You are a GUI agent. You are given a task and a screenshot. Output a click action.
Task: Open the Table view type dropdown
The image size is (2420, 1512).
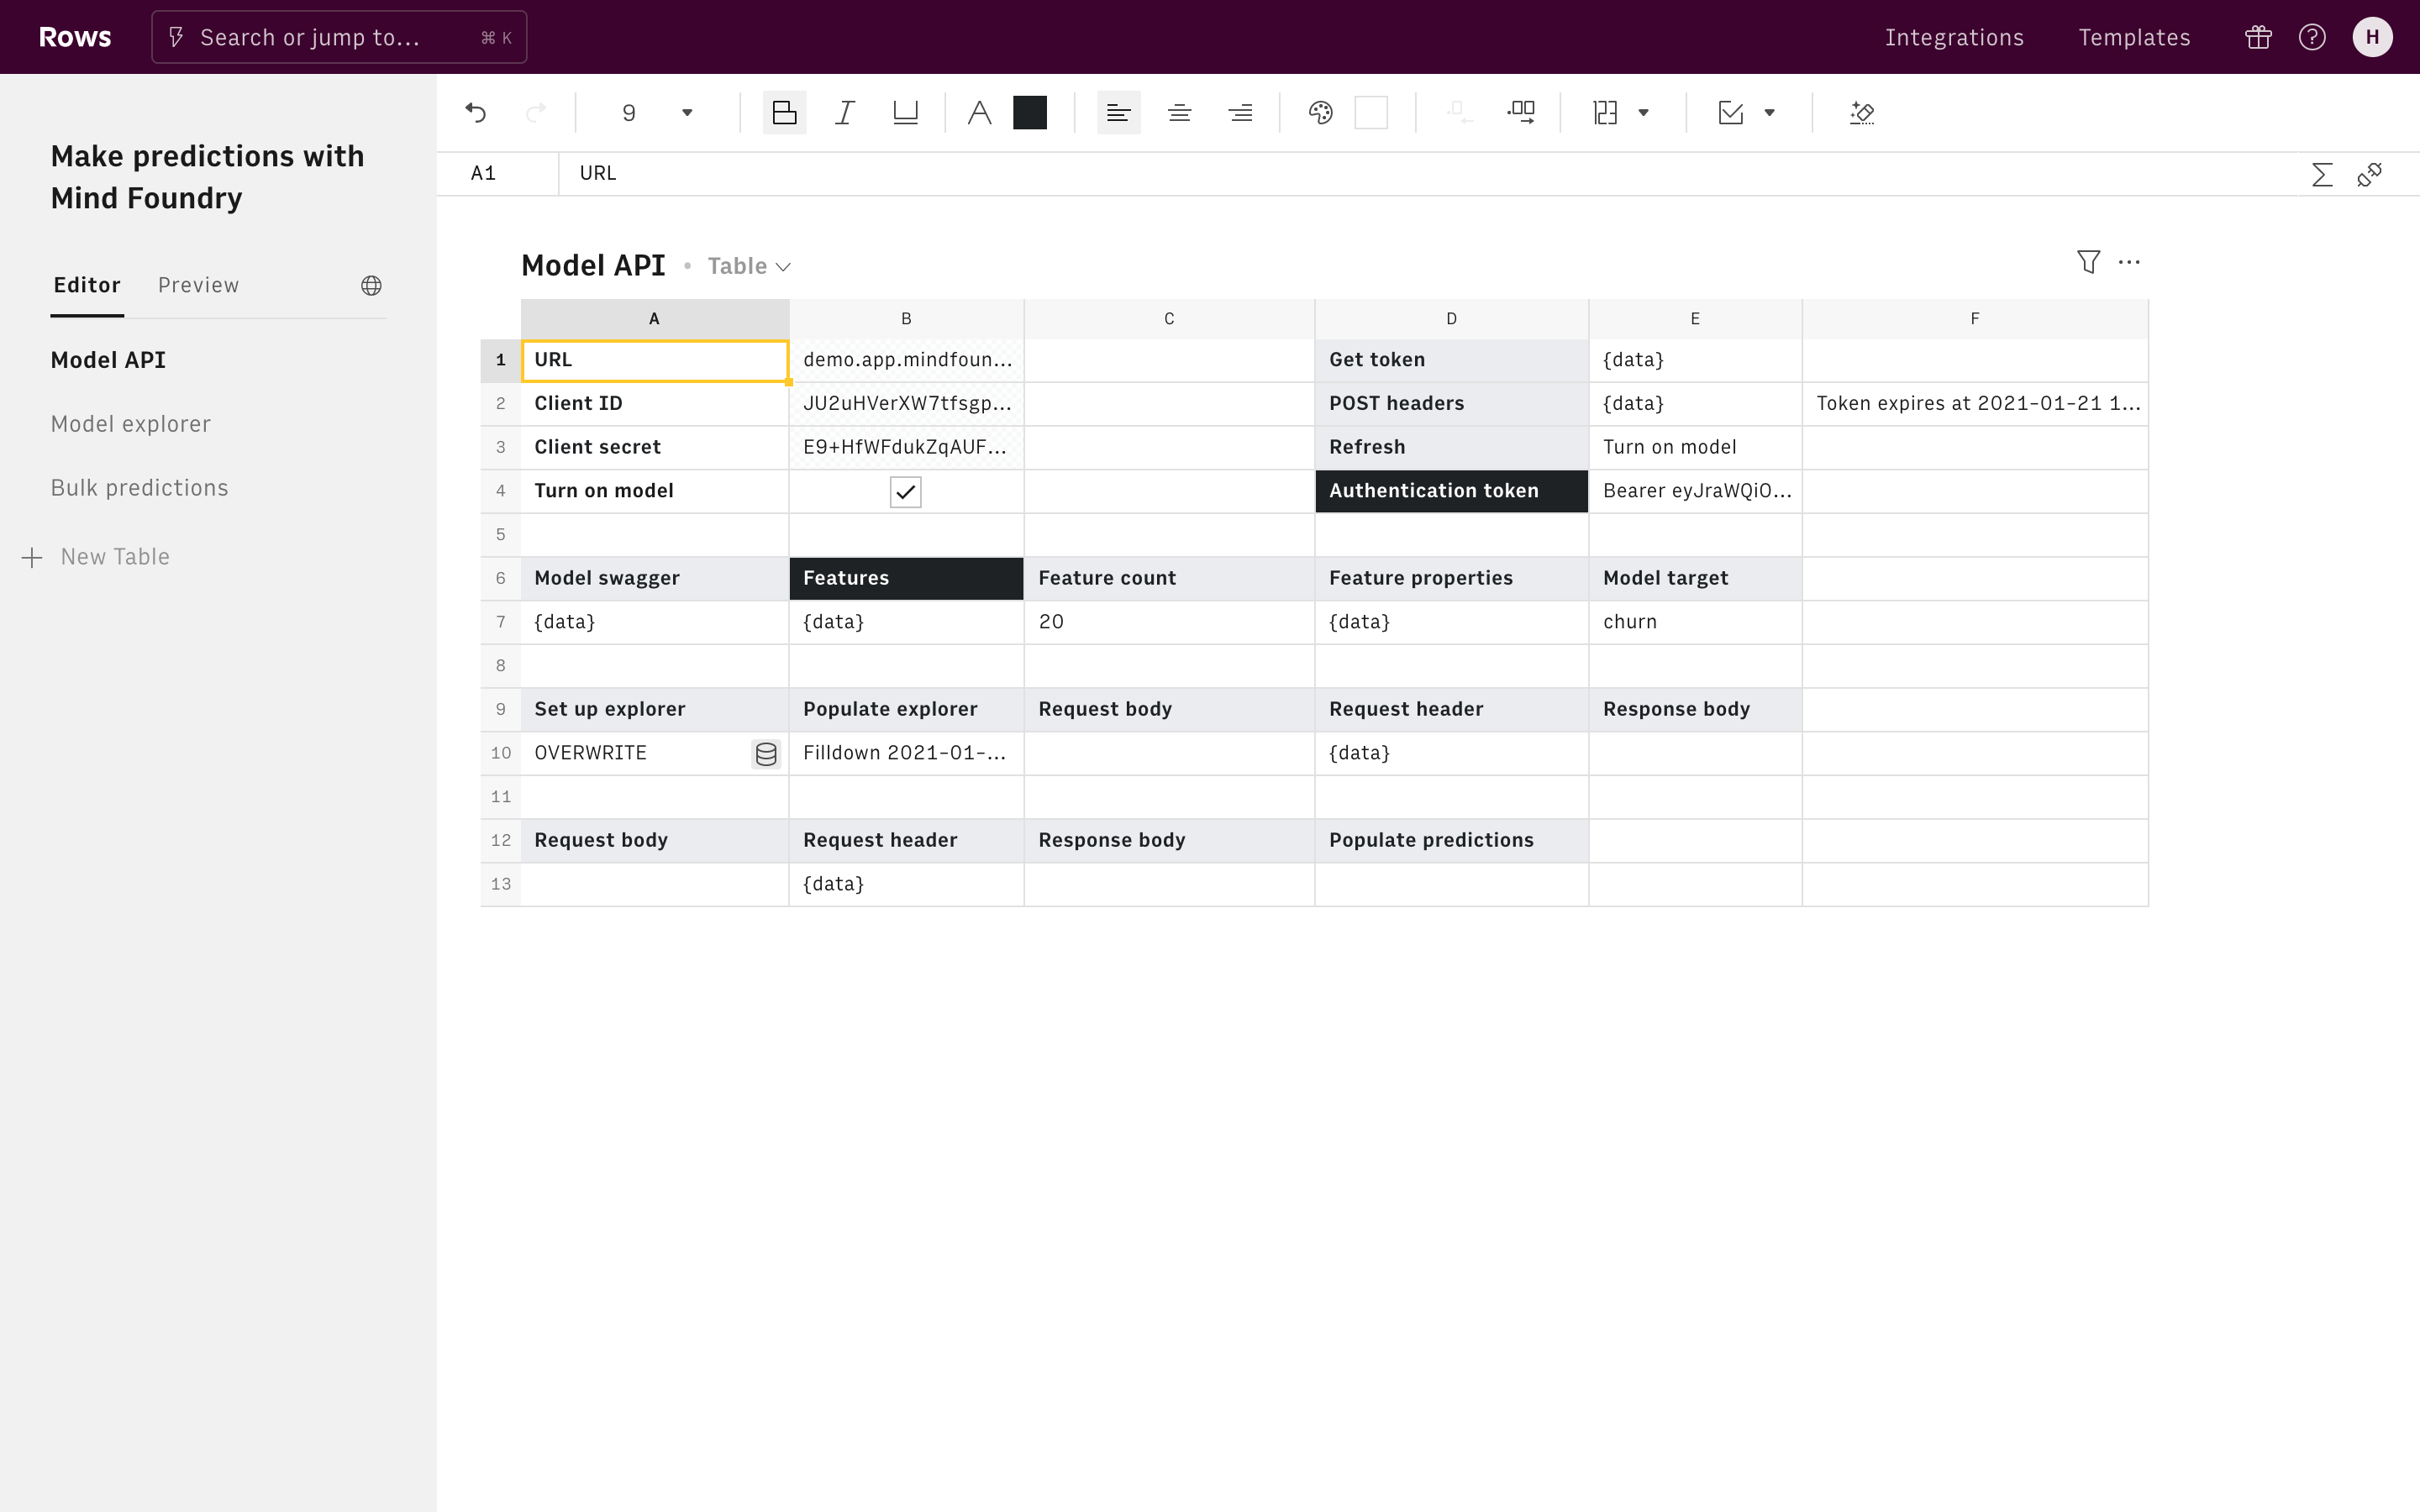749,266
